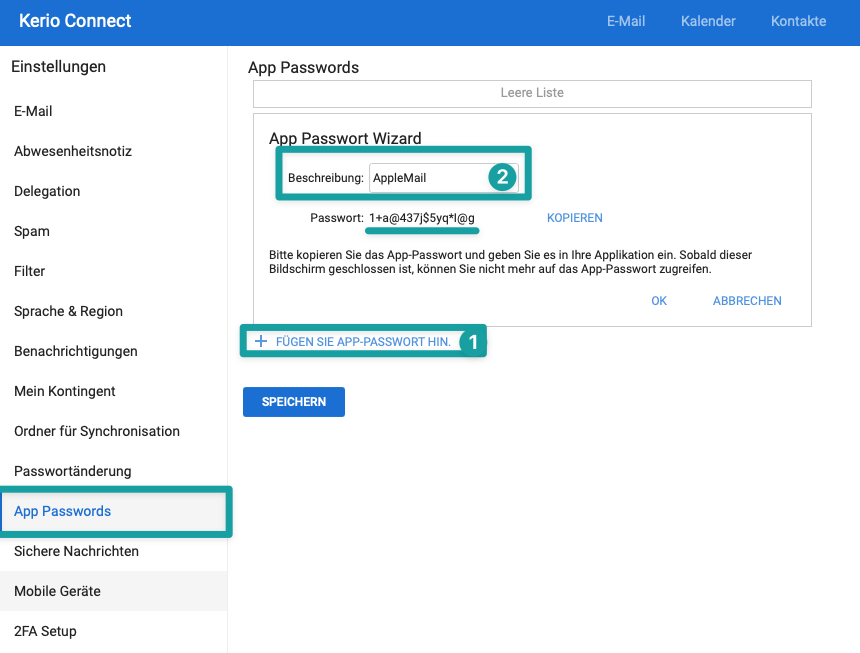860x653 pixels.
Task: Confirm the wizard with OK
Action: pos(659,301)
